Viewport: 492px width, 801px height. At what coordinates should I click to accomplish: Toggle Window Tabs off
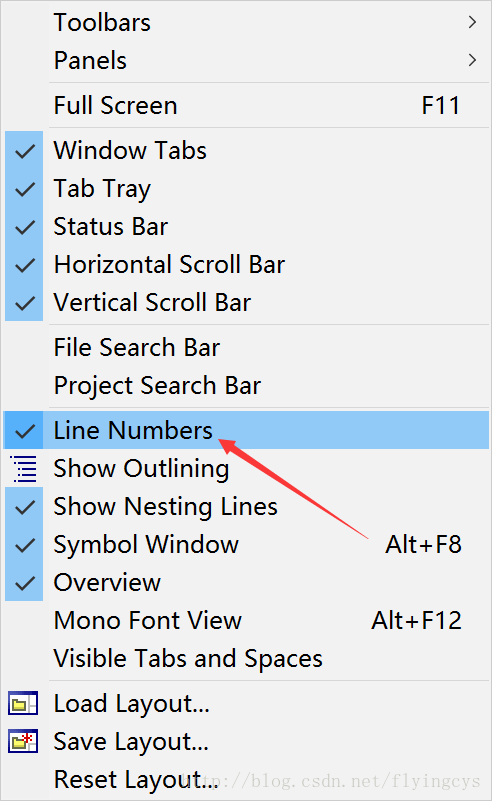[246, 151]
